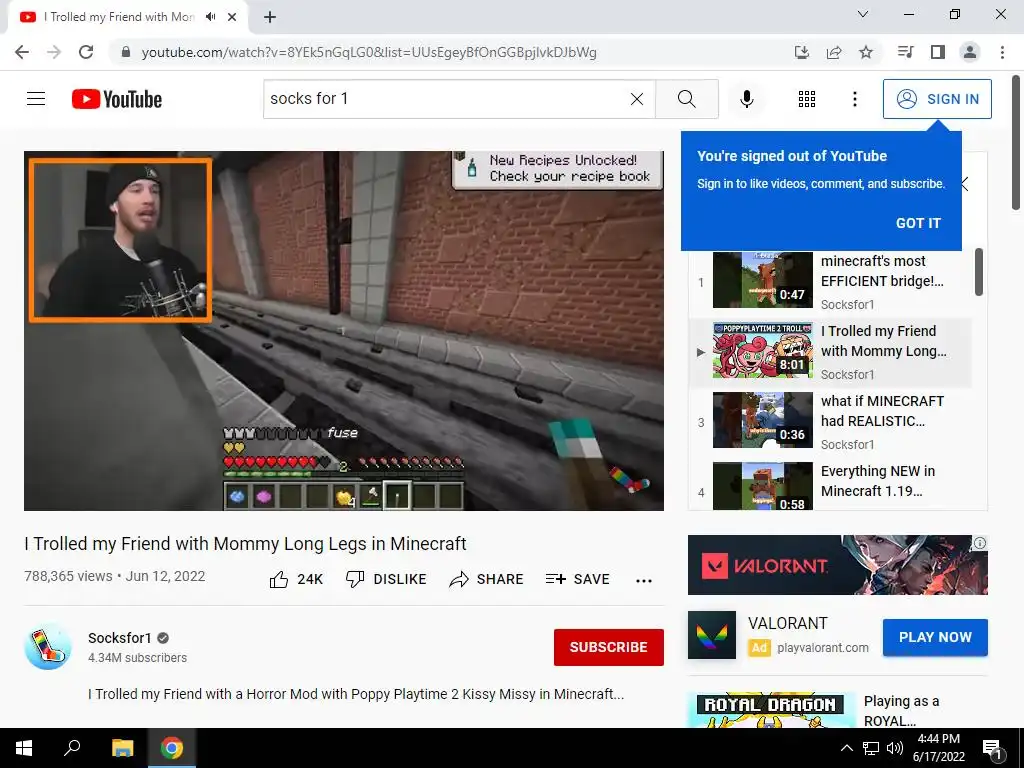Image resolution: width=1024 pixels, height=768 pixels.
Task: Start voice search with microphone icon
Action: tap(746, 99)
